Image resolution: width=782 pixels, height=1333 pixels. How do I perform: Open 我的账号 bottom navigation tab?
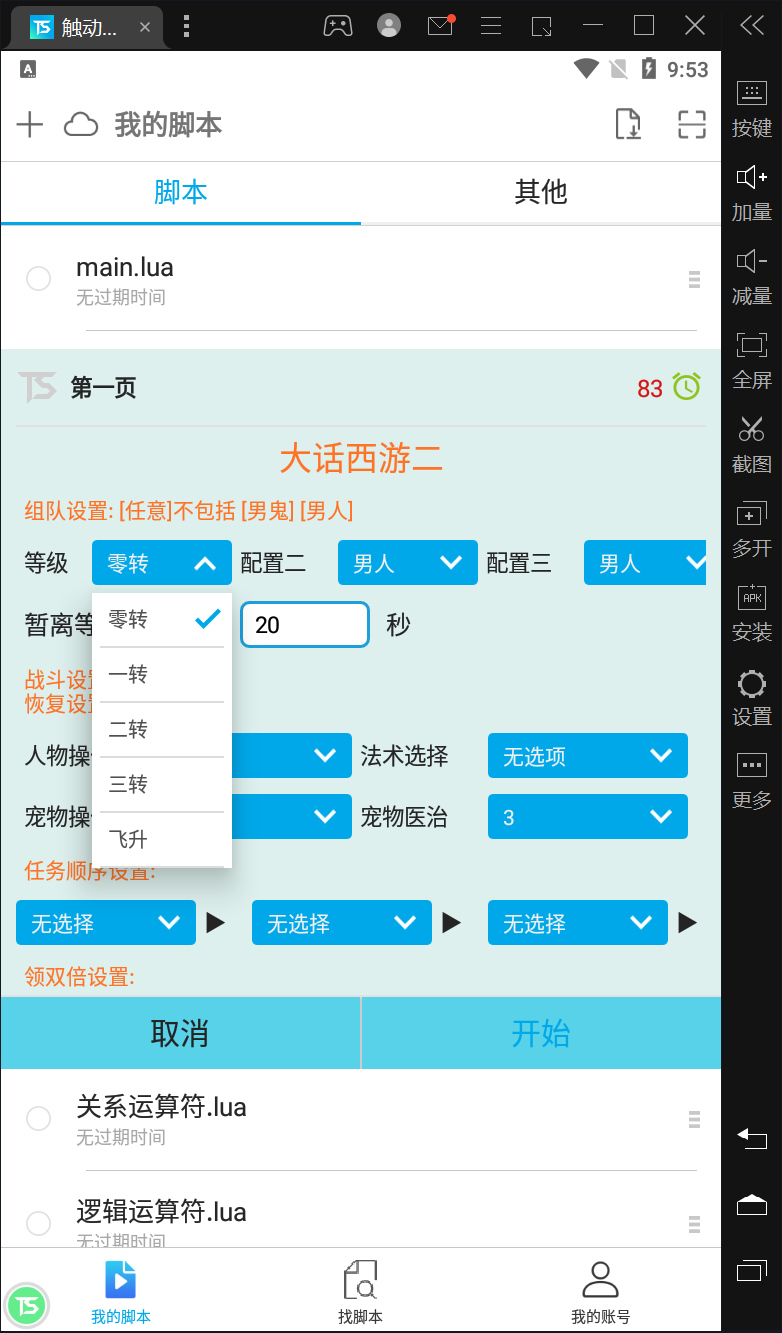click(600, 1291)
